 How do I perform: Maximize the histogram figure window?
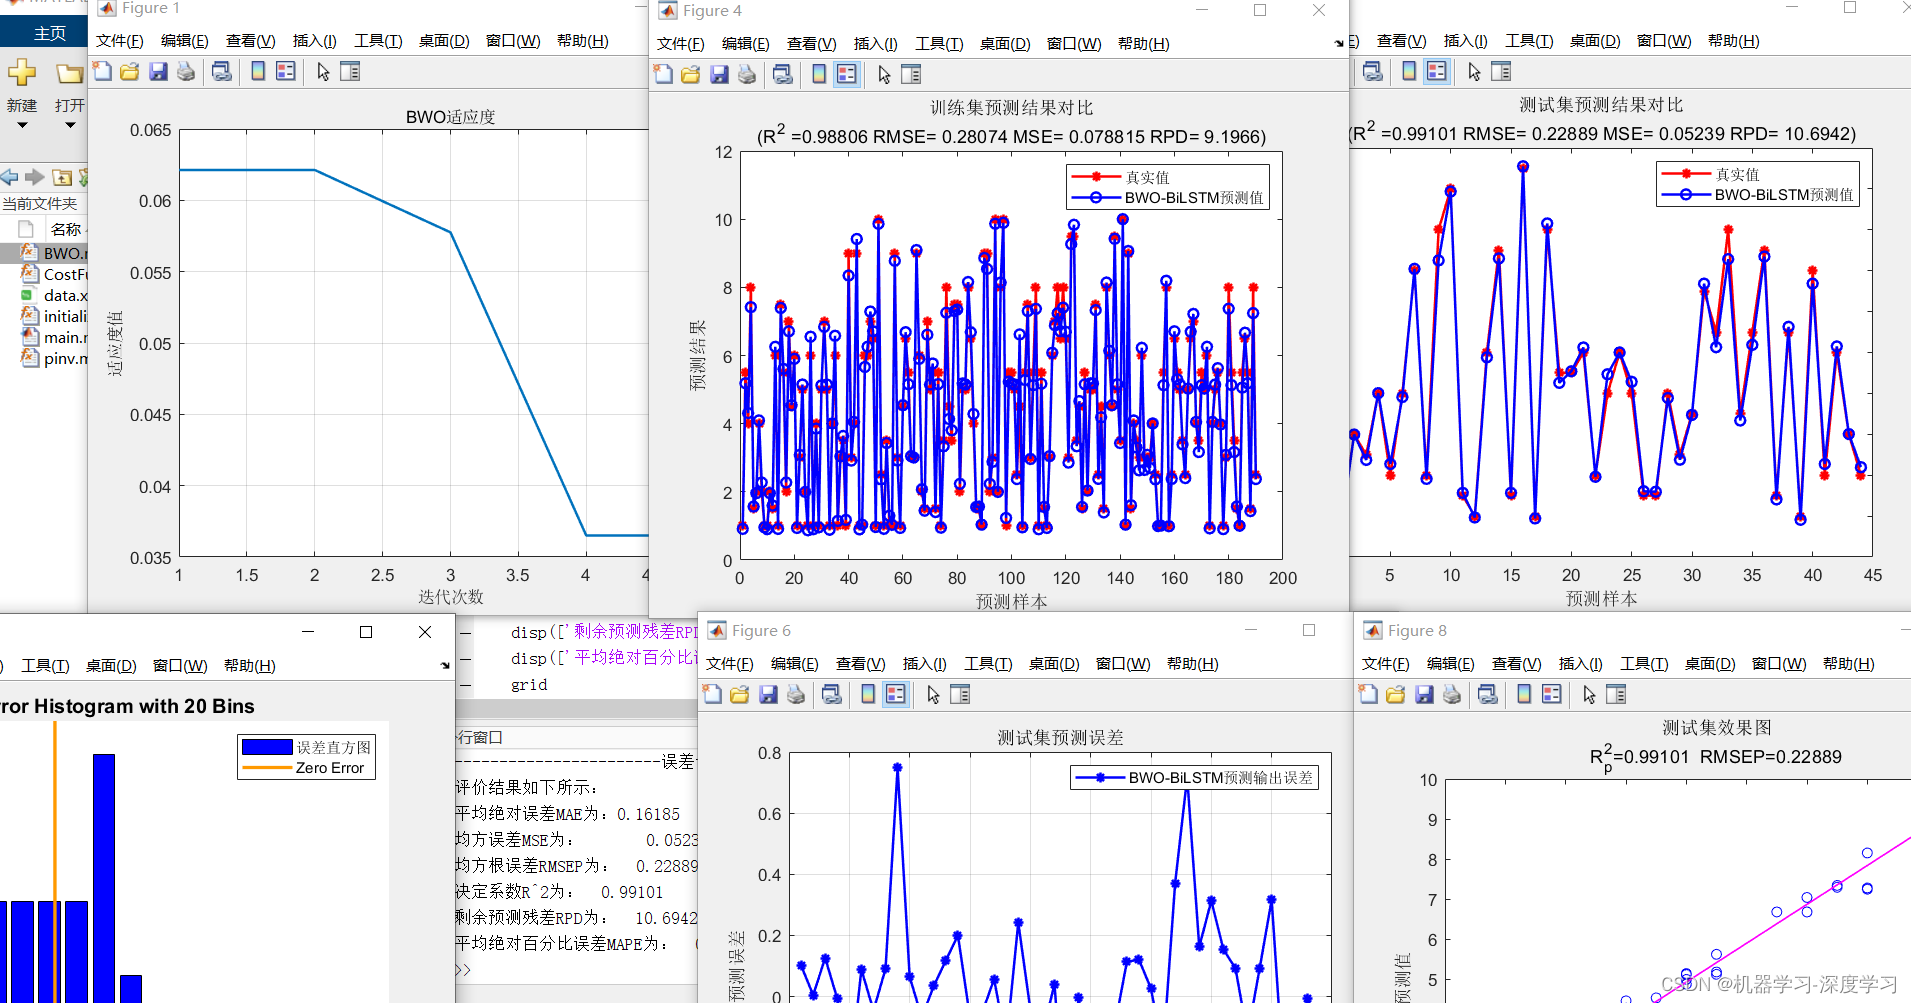click(x=366, y=632)
